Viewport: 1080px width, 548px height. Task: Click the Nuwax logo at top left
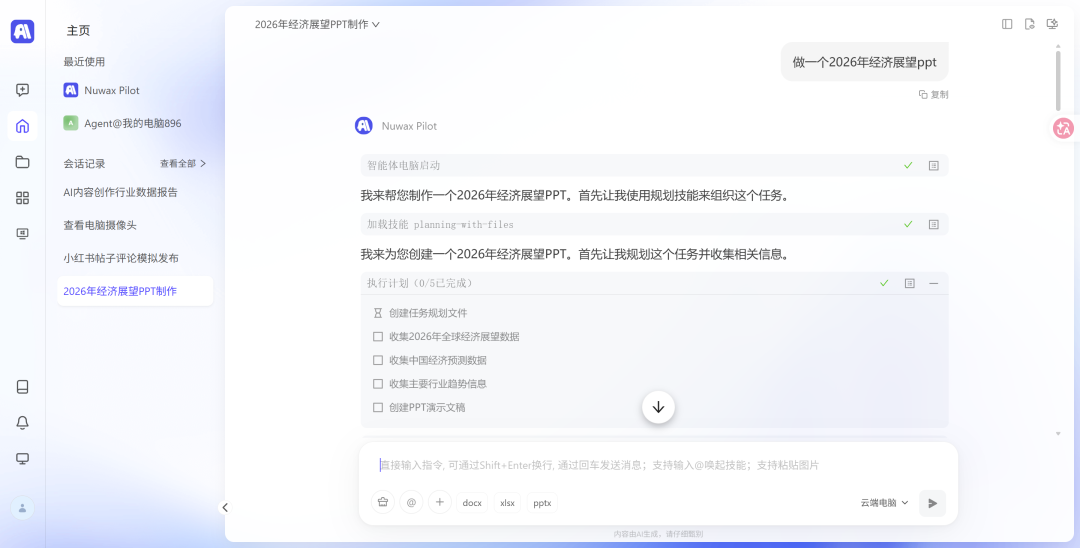tap(23, 31)
